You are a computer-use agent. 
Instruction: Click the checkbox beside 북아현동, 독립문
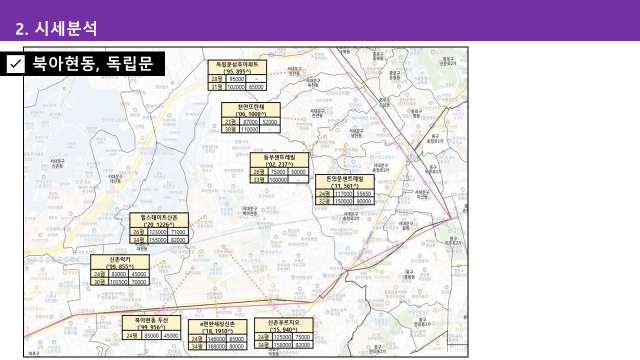16,64
